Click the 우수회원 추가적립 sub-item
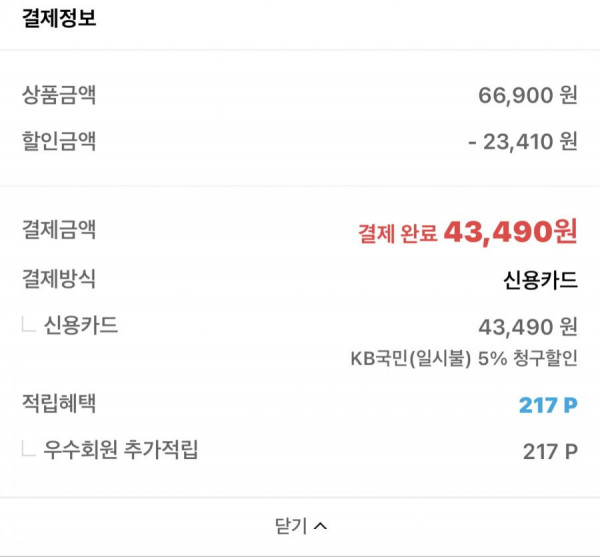 coord(121,450)
